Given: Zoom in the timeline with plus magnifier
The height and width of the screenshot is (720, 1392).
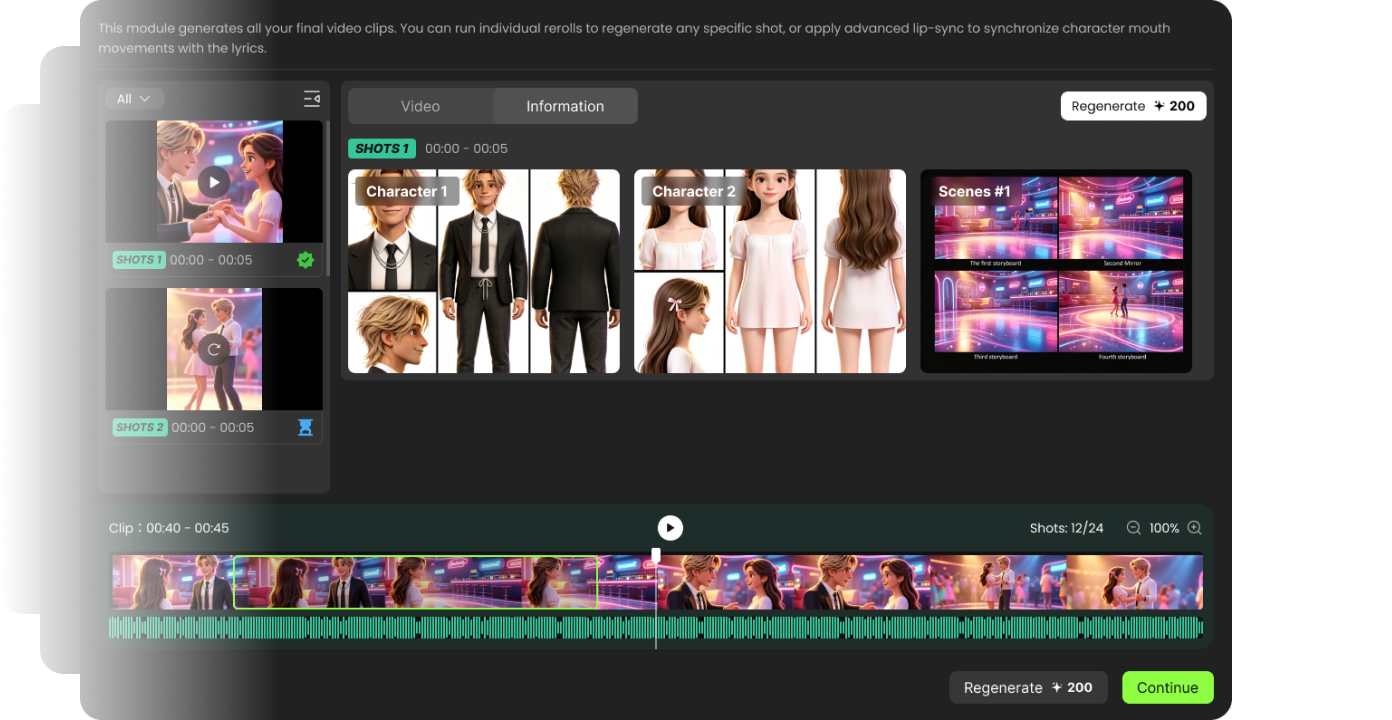Looking at the screenshot, I should [x=1194, y=528].
